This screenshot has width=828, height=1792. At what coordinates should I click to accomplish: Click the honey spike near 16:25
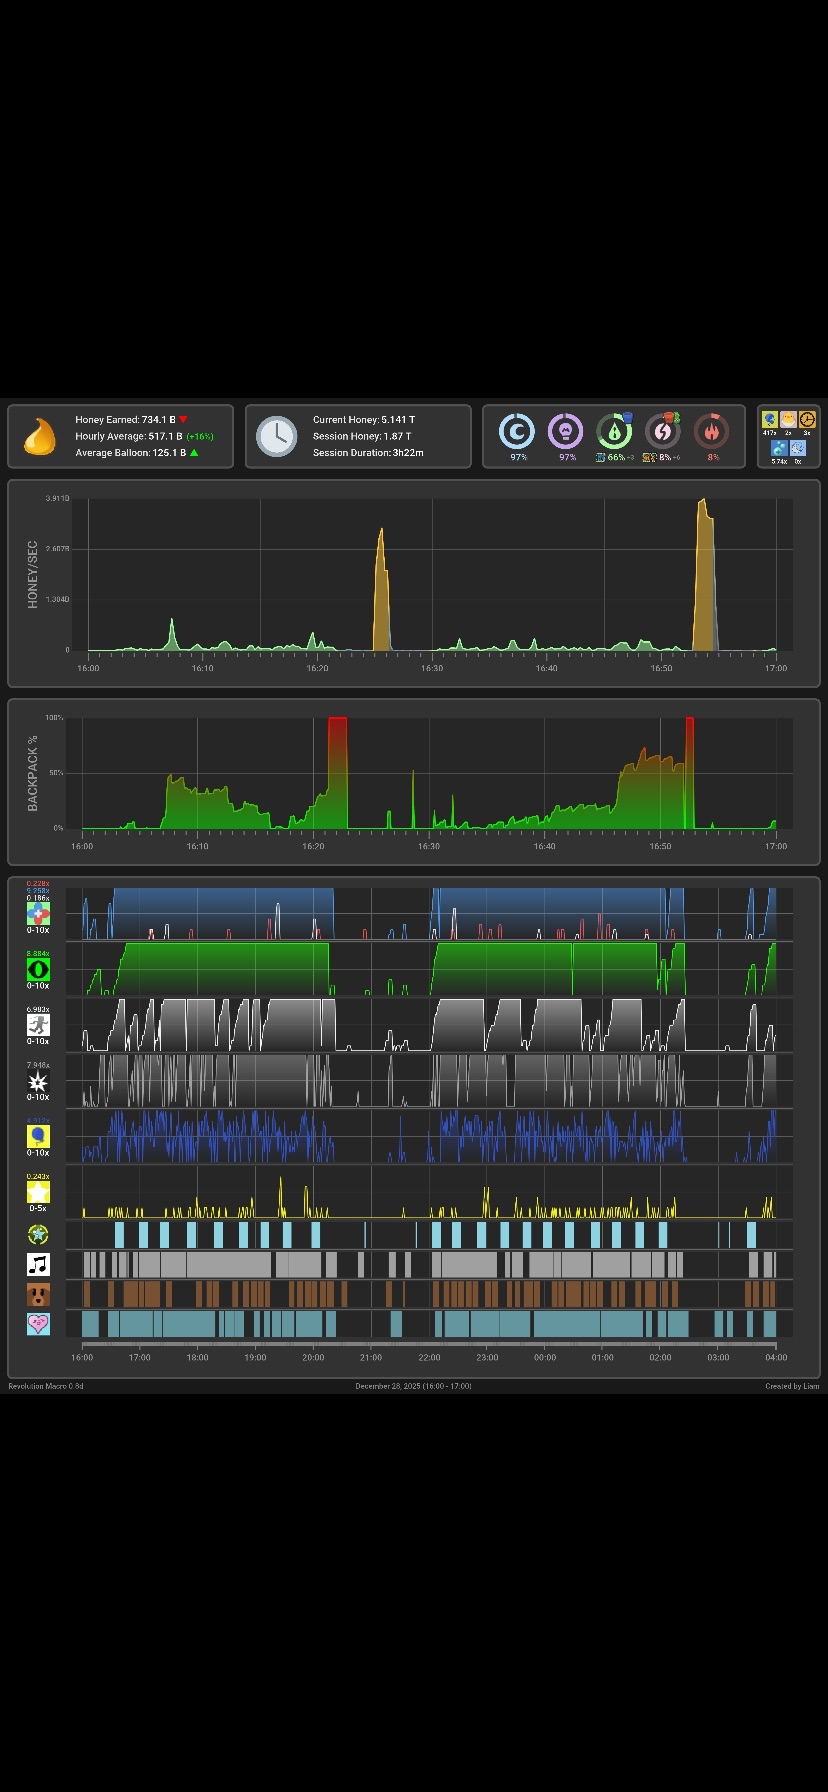point(381,590)
